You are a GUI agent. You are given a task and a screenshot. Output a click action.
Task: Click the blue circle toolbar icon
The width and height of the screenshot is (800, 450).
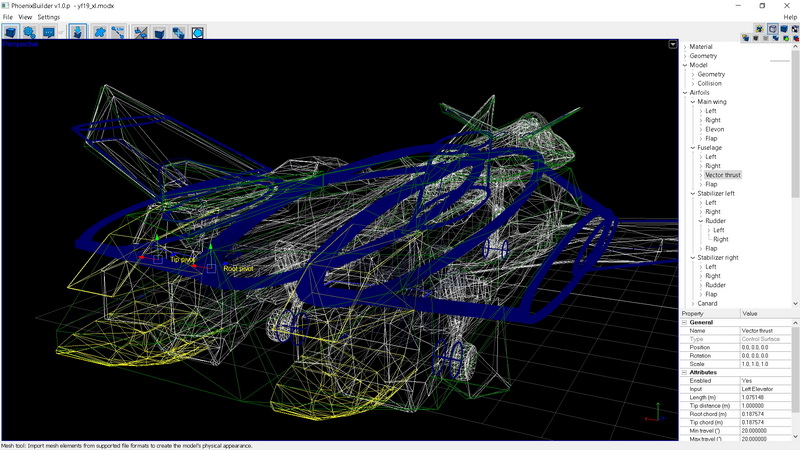198,32
